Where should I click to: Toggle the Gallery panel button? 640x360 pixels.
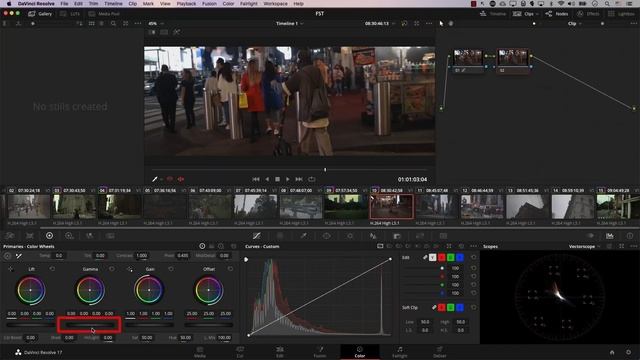coord(40,14)
